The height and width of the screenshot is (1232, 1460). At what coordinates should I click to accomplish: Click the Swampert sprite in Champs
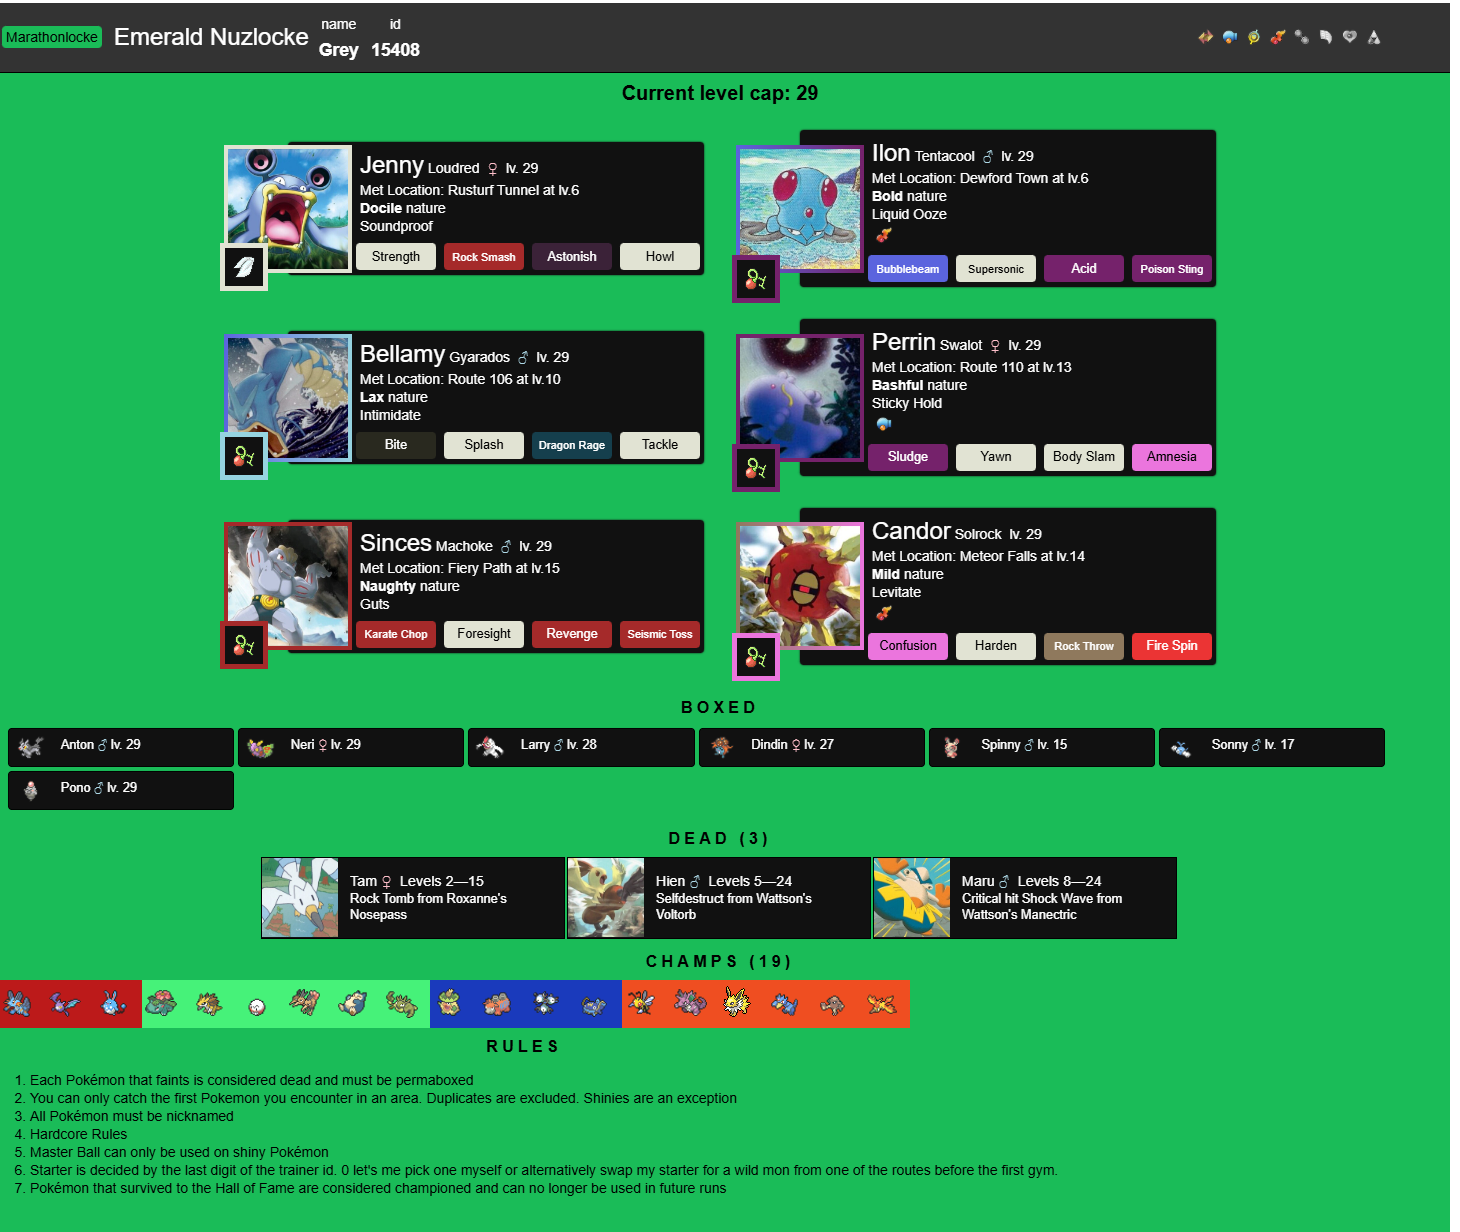[x=18, y=1003]
